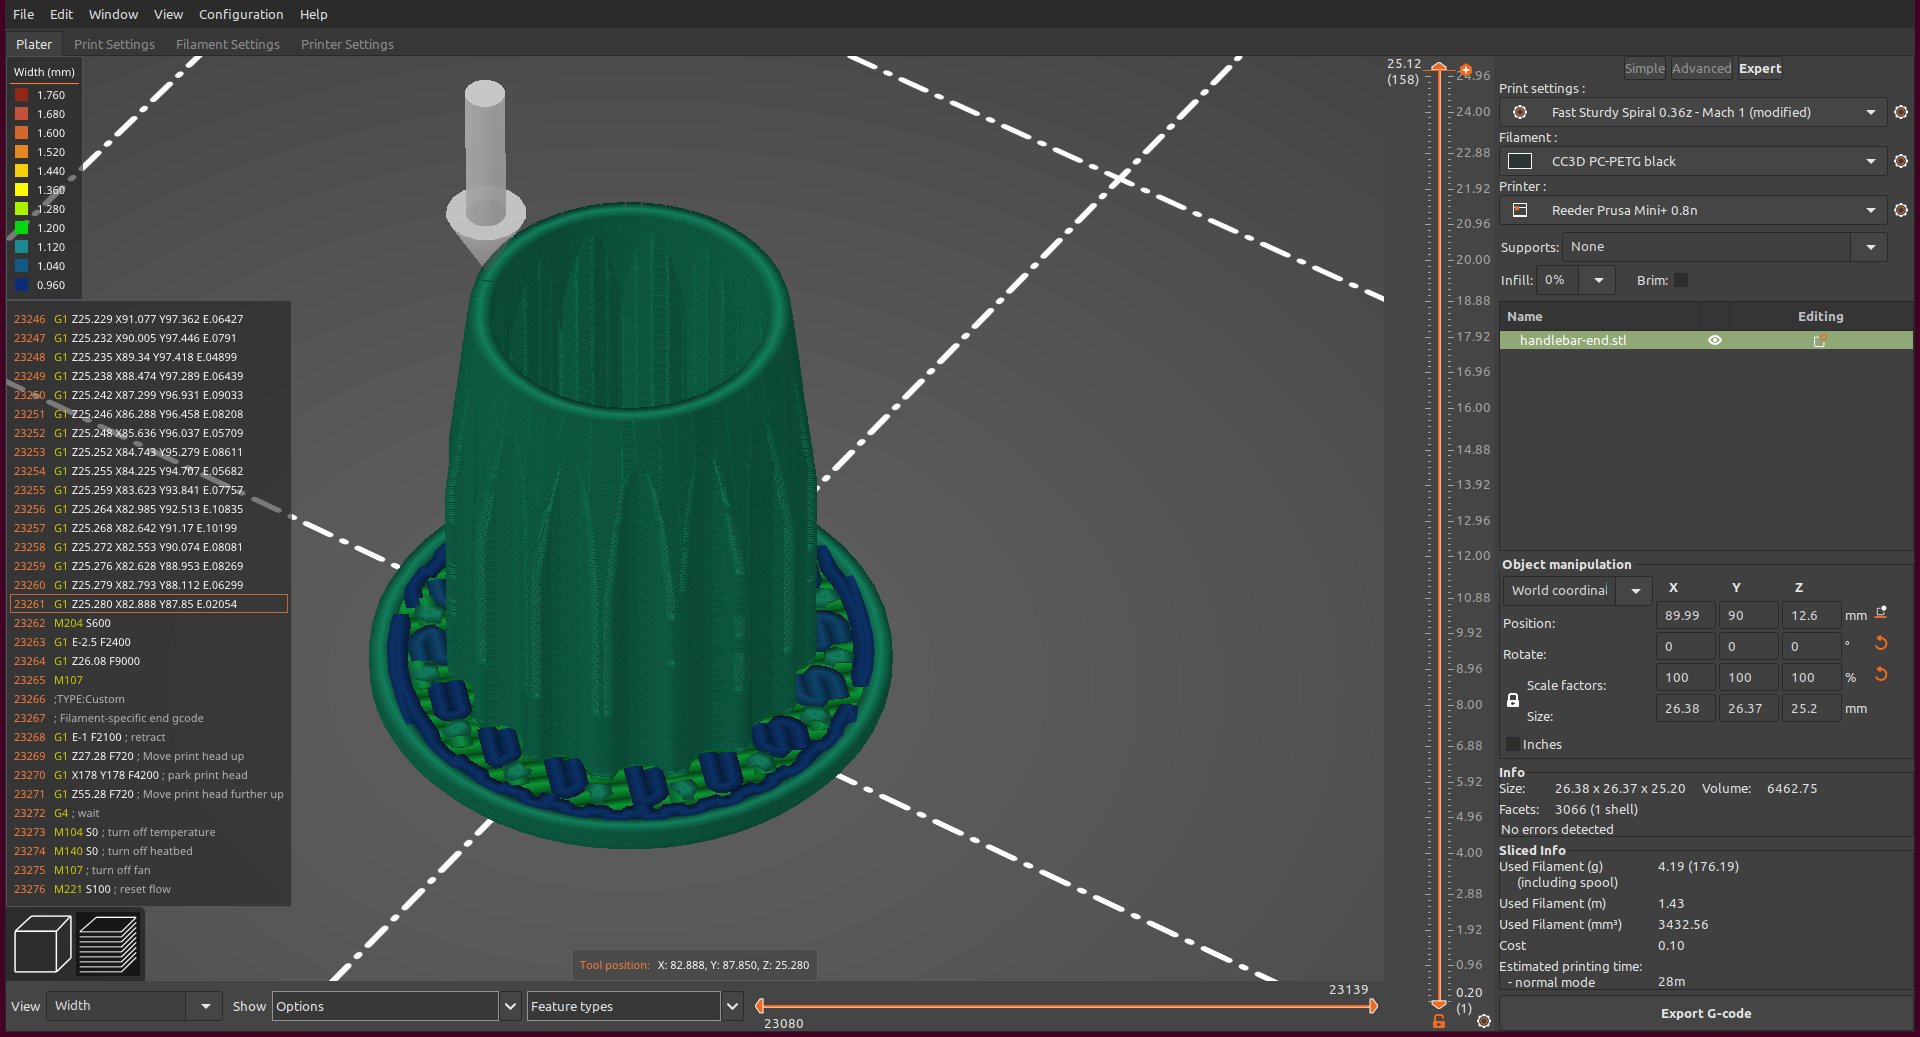This screenshot has height=1037, width=1920.
Task: Enable the Inches checkbox
Action: point(1512,744)
